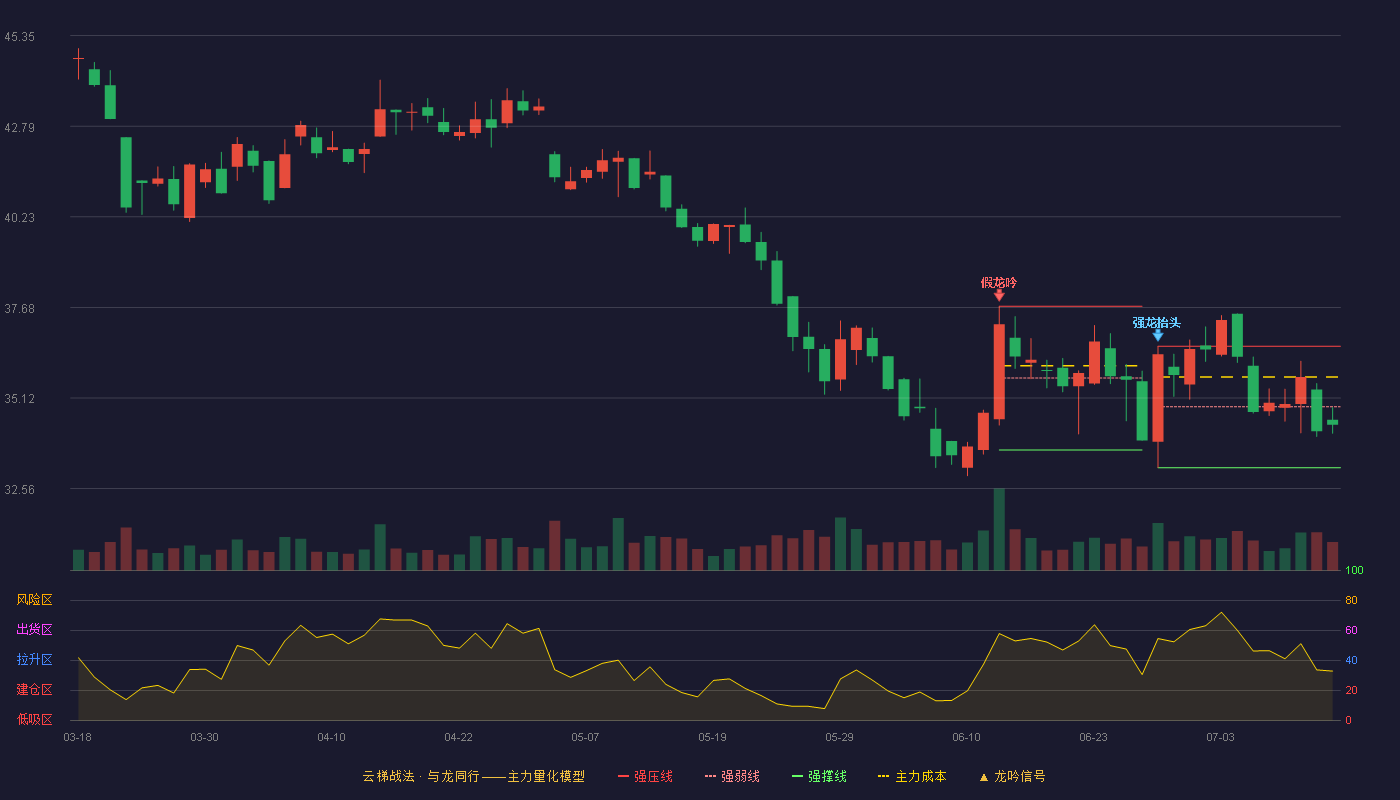Click the 04-10 date label
Viewport: 1400px width, 800px height.
(x=331, y=737)
